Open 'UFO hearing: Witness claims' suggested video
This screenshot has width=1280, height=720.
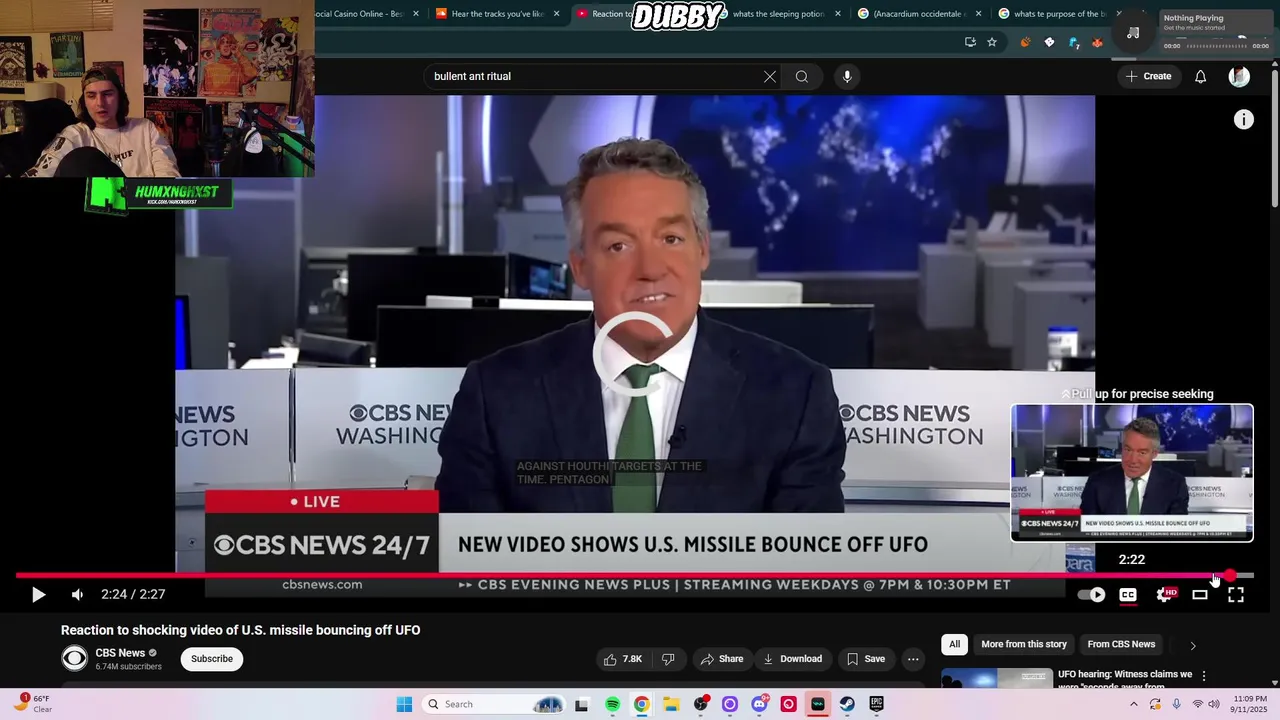point(1125,679)
